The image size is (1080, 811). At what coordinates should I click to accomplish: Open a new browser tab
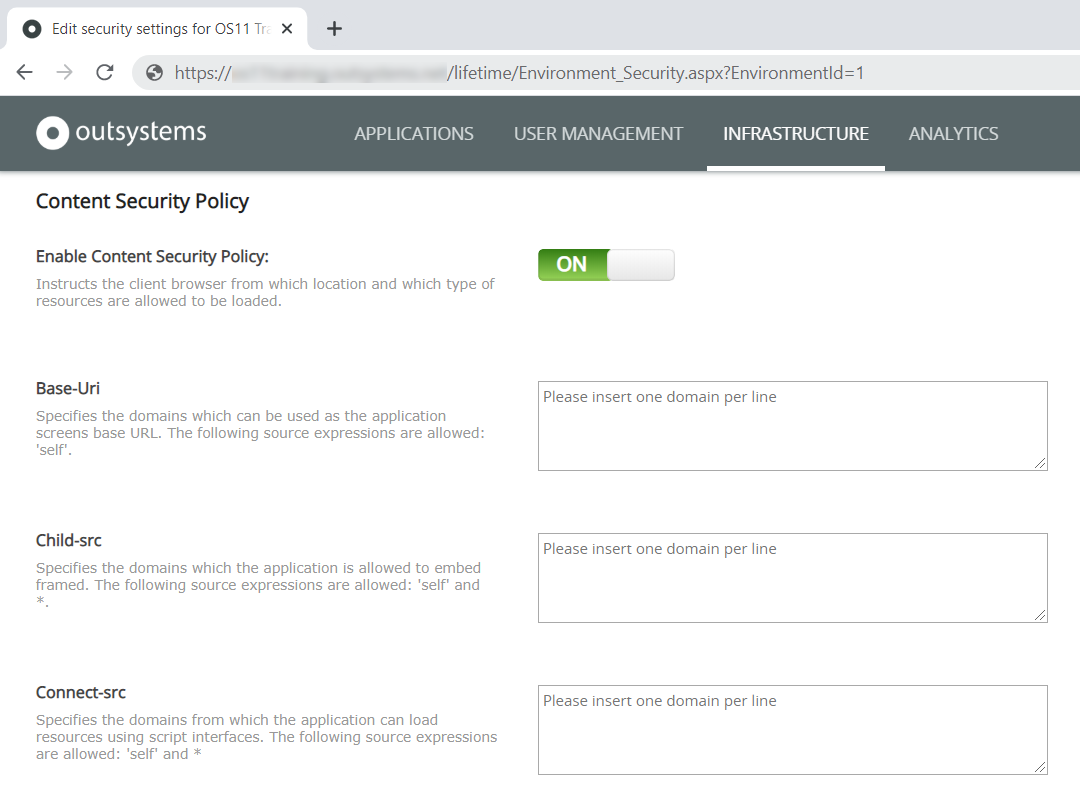click(x=334, y=28)
